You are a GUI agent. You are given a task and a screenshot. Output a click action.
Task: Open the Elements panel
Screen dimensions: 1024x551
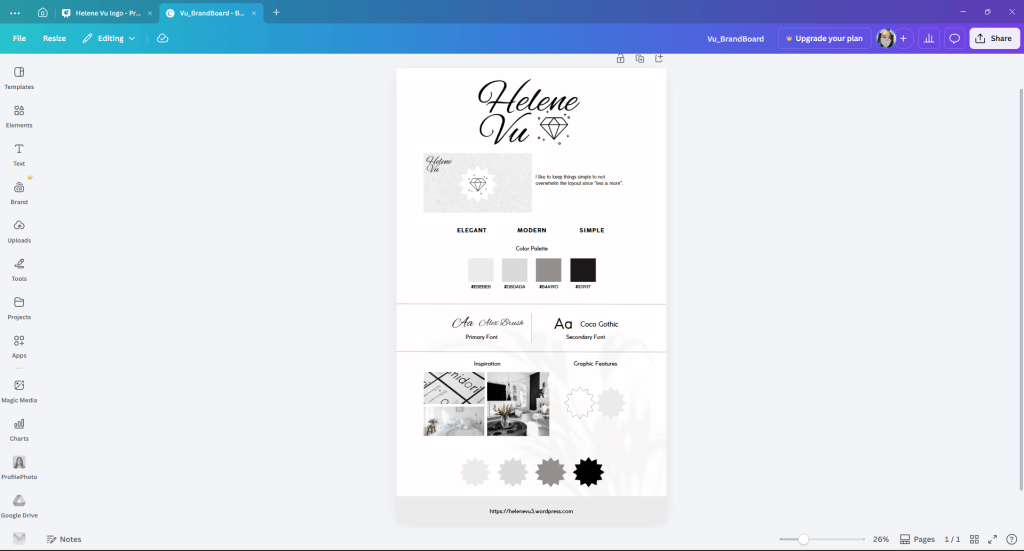tap(19, 115)
